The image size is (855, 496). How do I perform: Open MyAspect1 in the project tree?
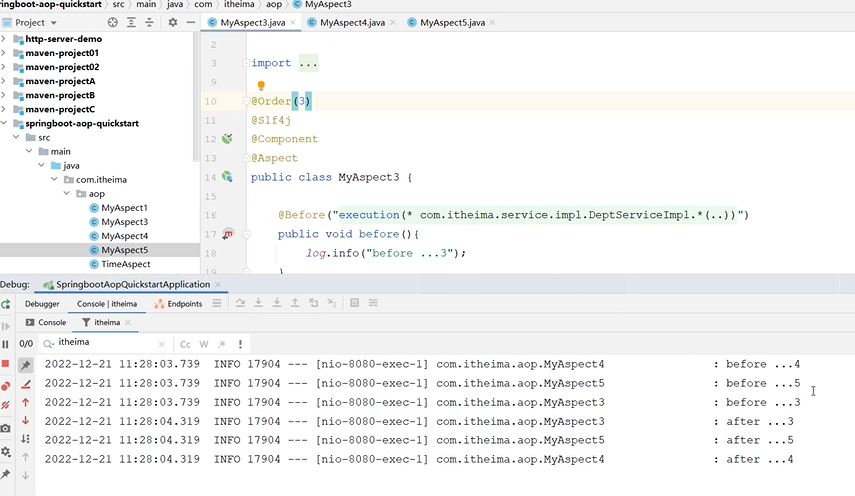pos(124,208)
